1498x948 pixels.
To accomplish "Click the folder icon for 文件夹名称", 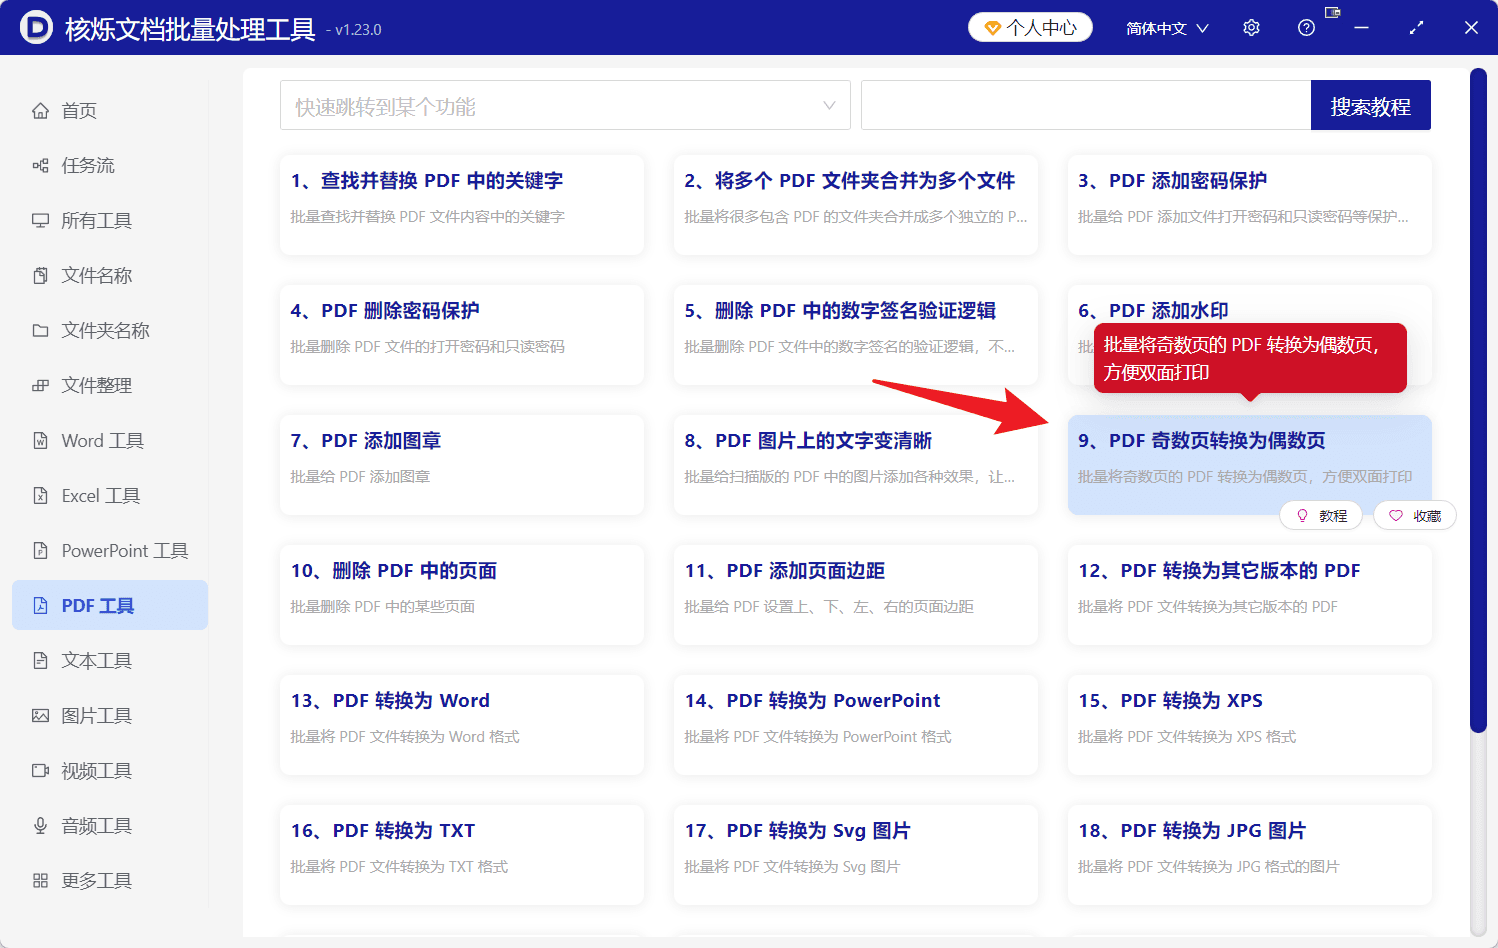I will click(40, 331).
